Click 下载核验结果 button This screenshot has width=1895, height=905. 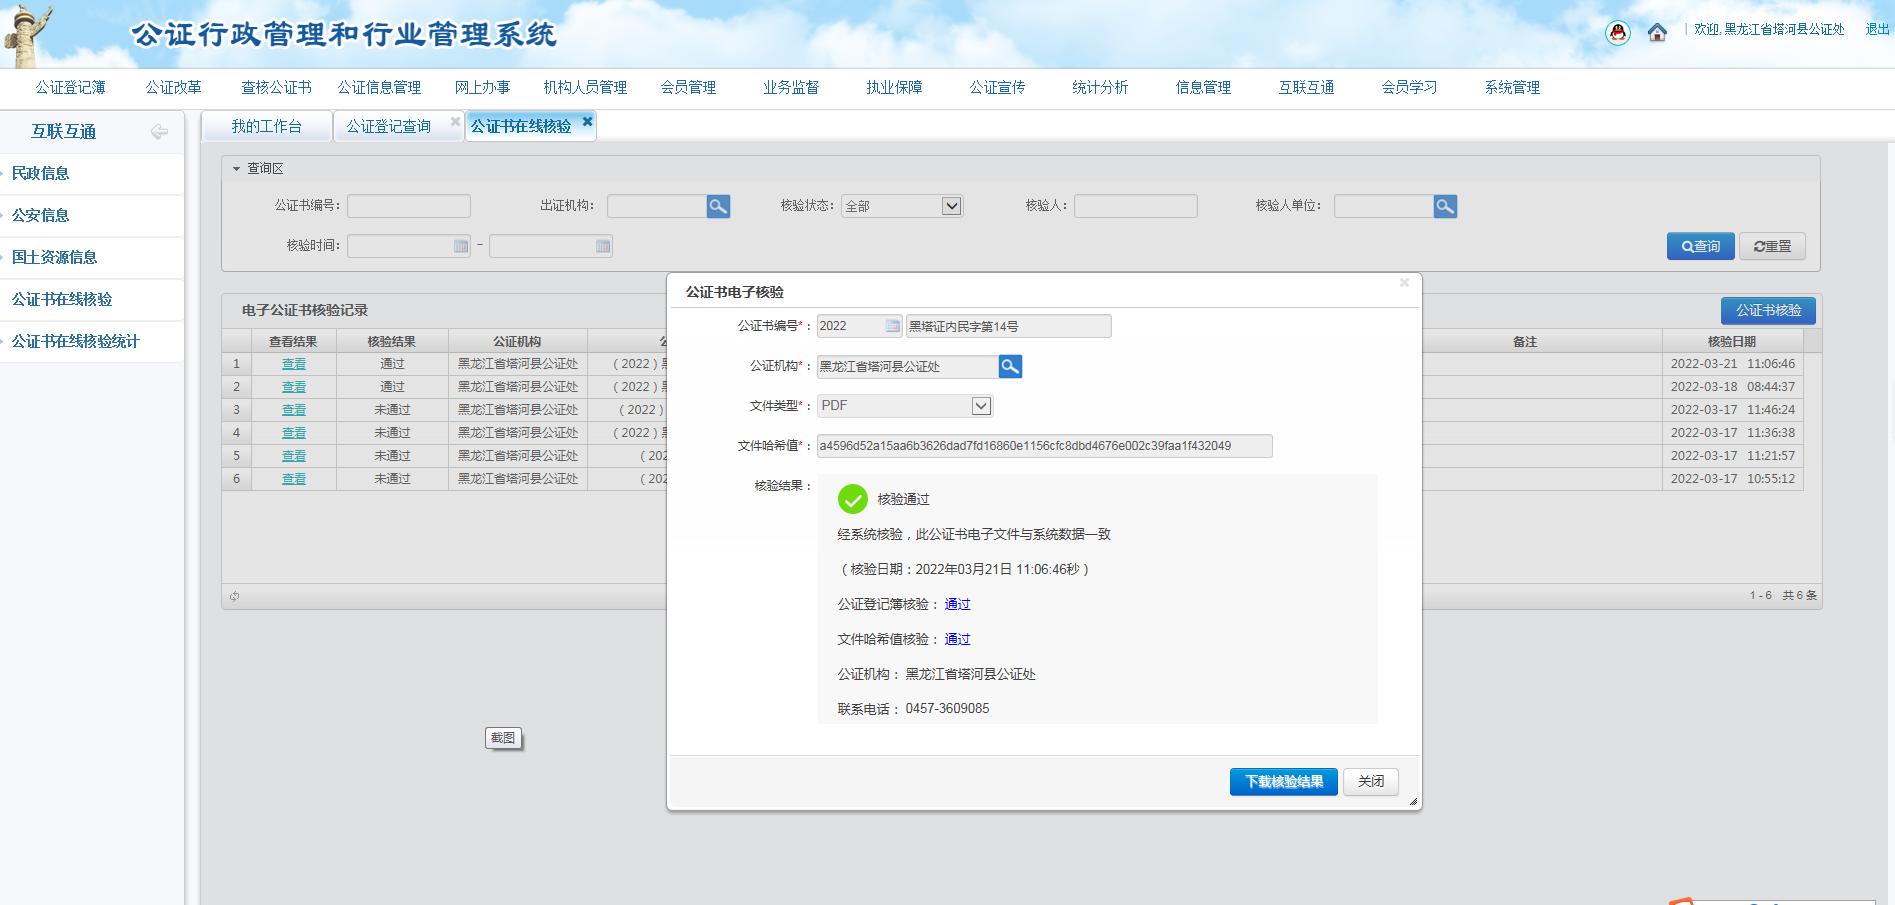pos(1283,781)
